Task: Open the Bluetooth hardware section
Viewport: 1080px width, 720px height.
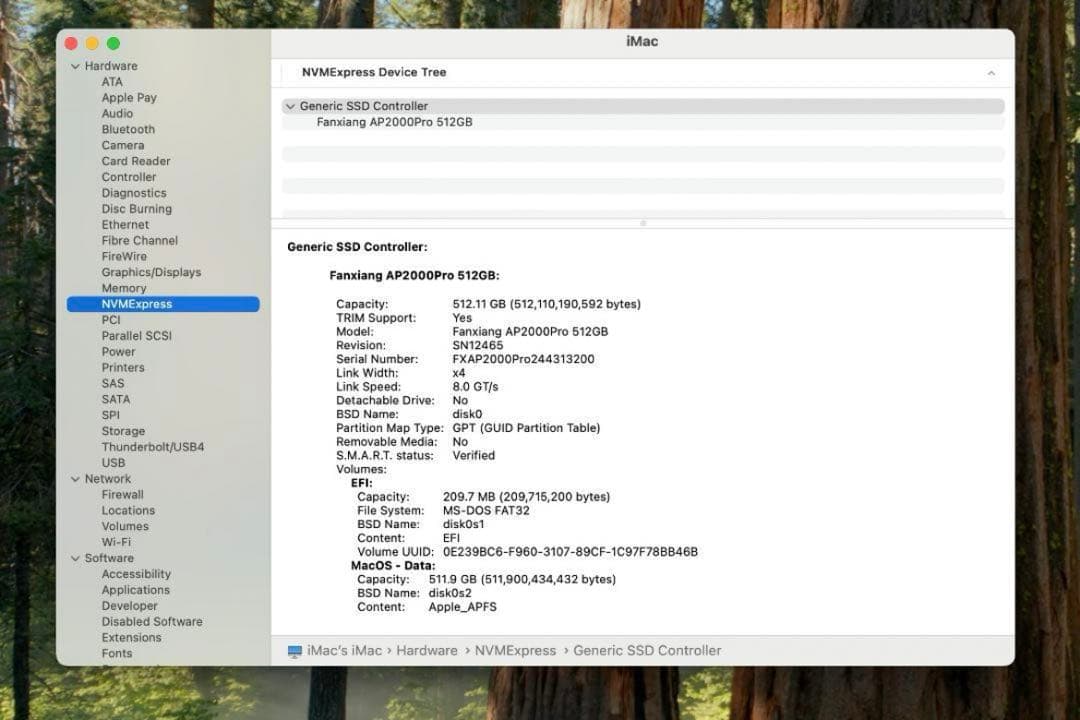Action: (x=128, y=129)
